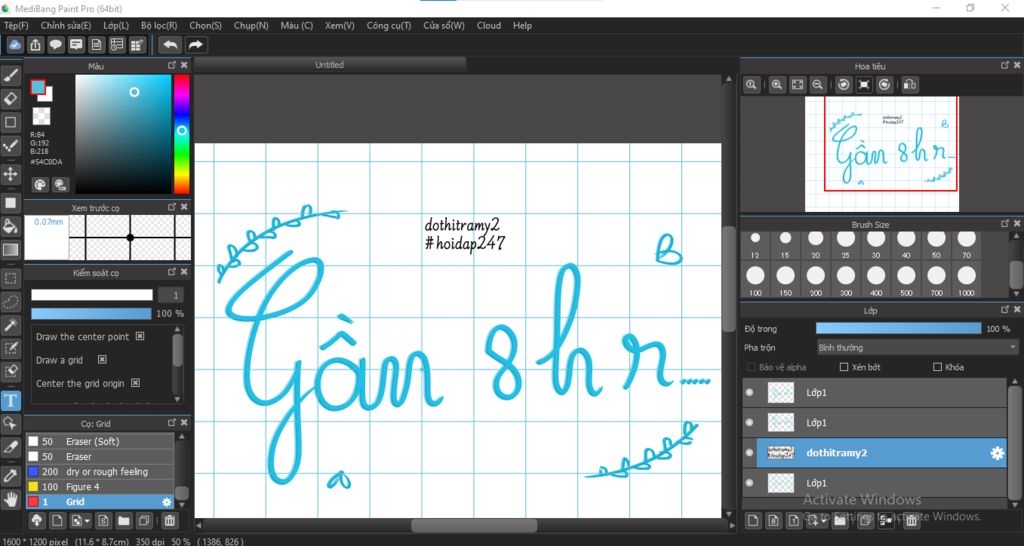
Task: Toggle the Bảo vệ alpha checkbox
Action: point(751,367)
